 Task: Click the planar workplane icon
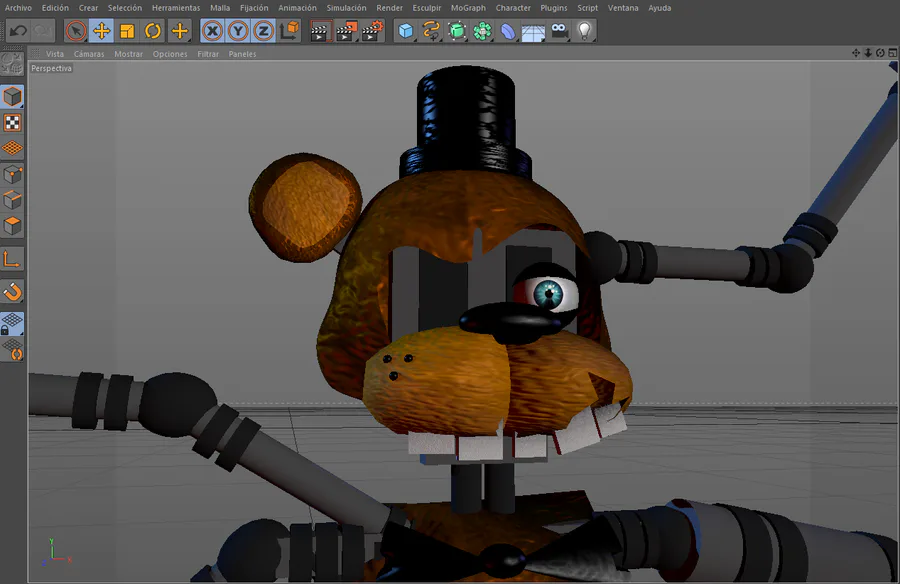click(12, 350)
